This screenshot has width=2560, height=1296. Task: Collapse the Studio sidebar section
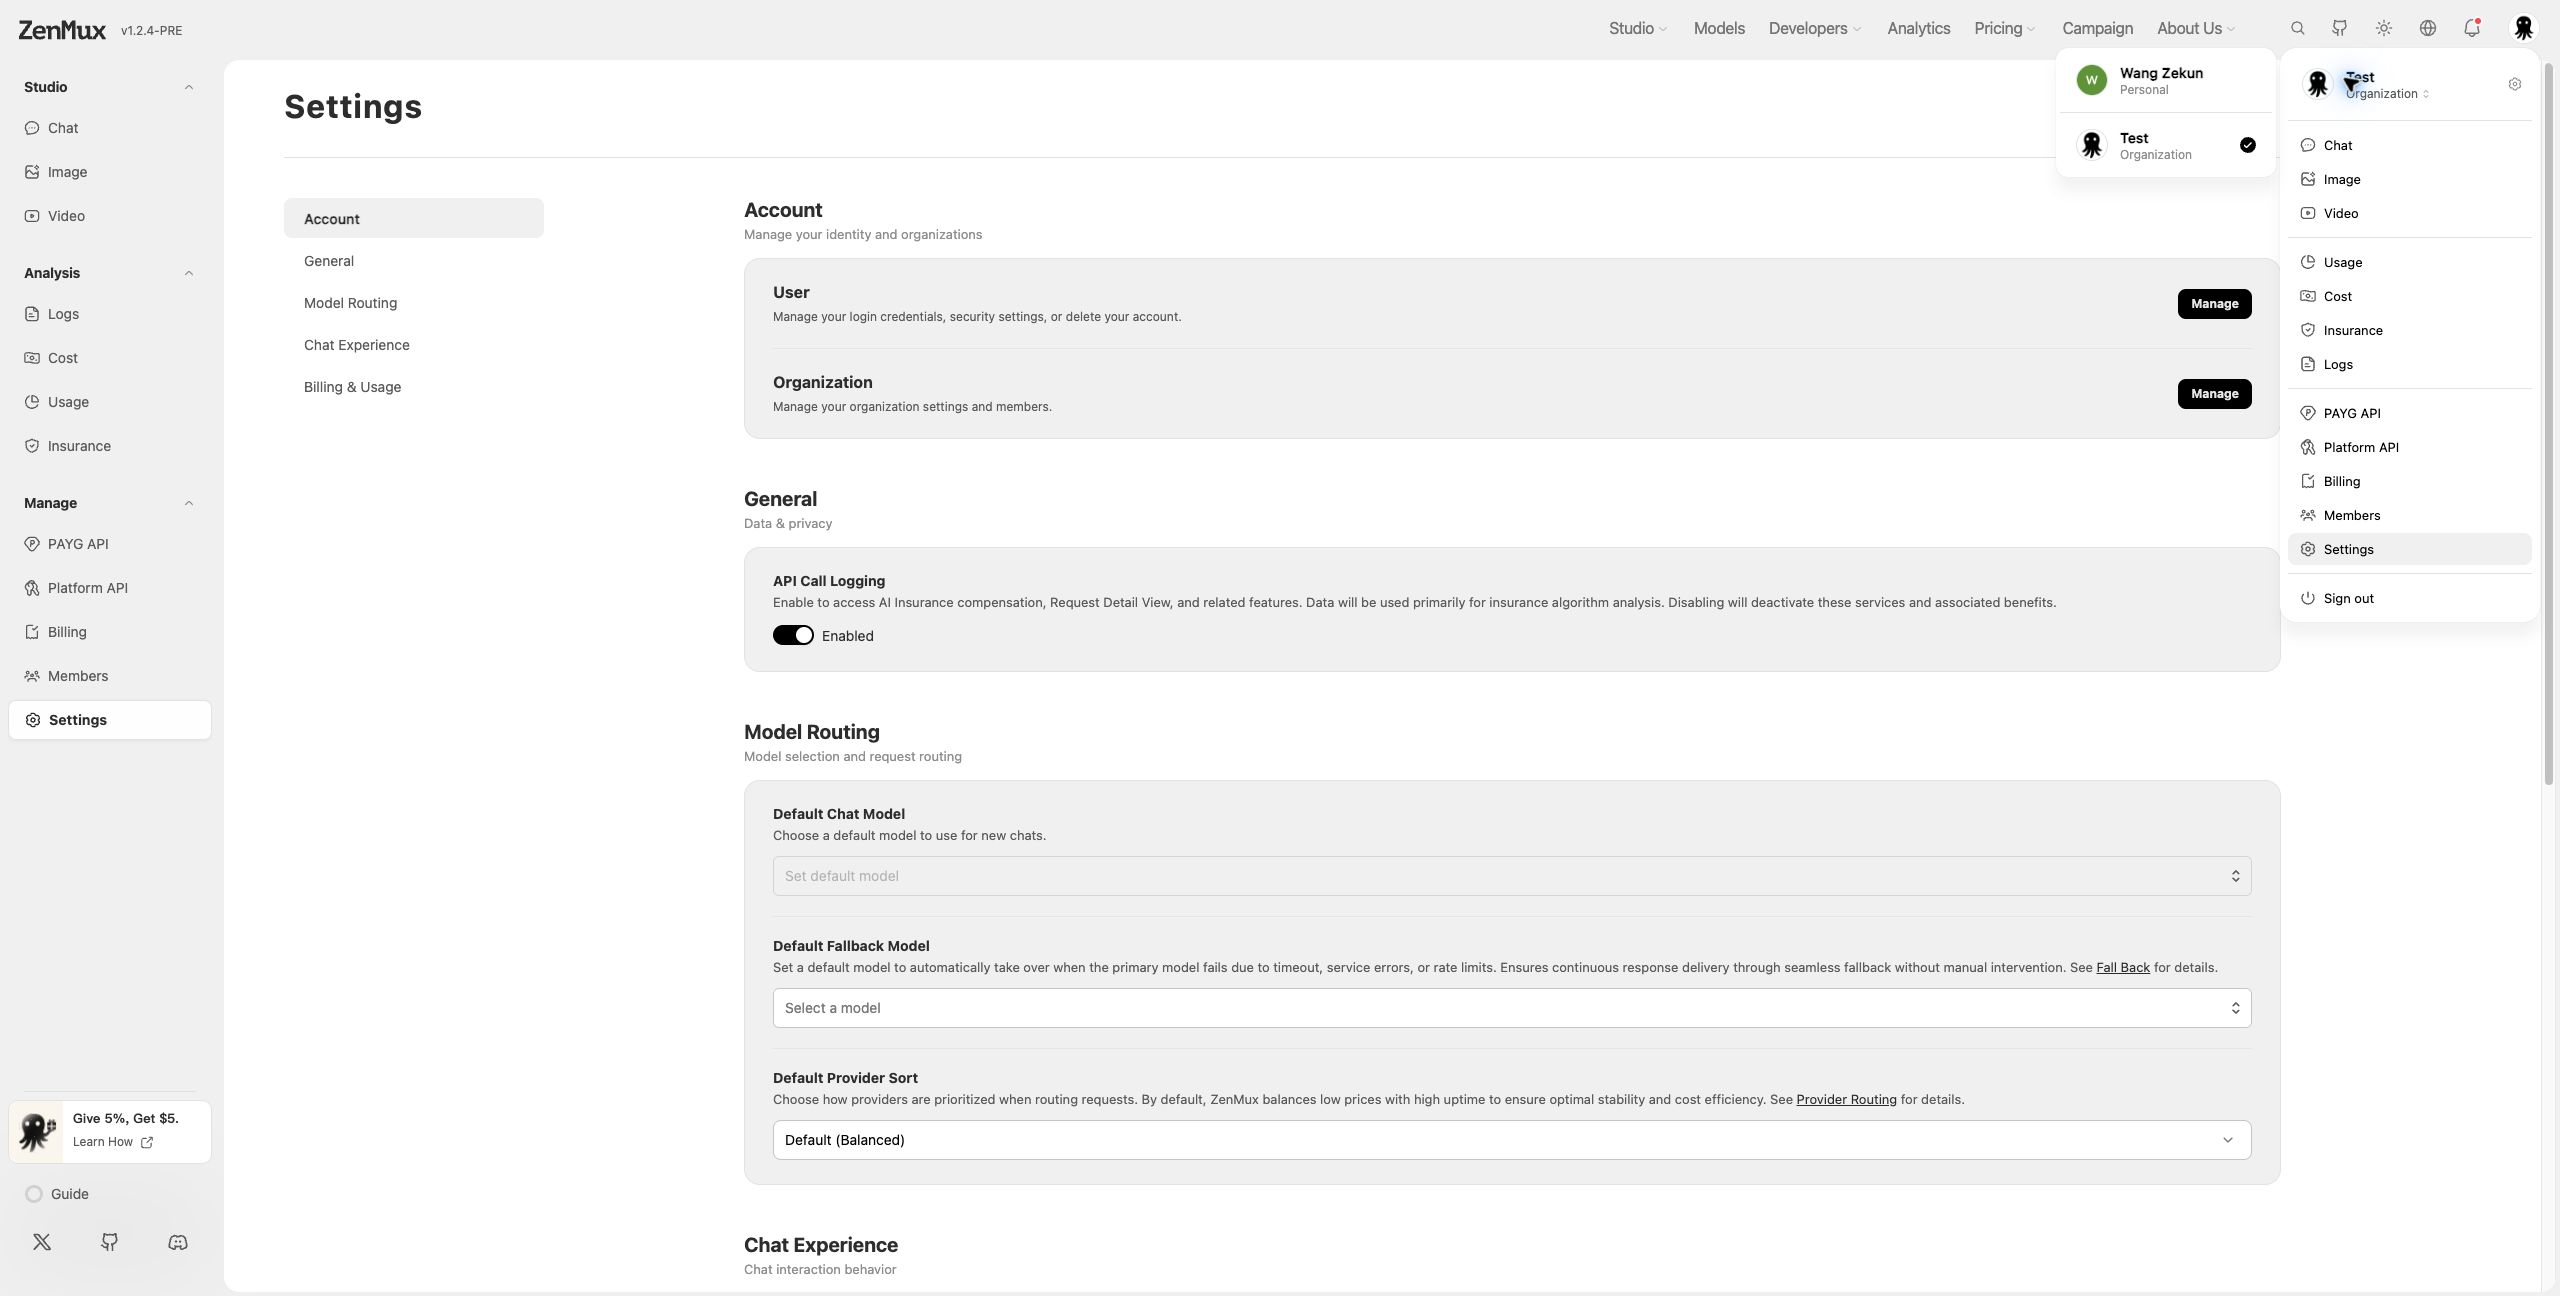point(188,87)
